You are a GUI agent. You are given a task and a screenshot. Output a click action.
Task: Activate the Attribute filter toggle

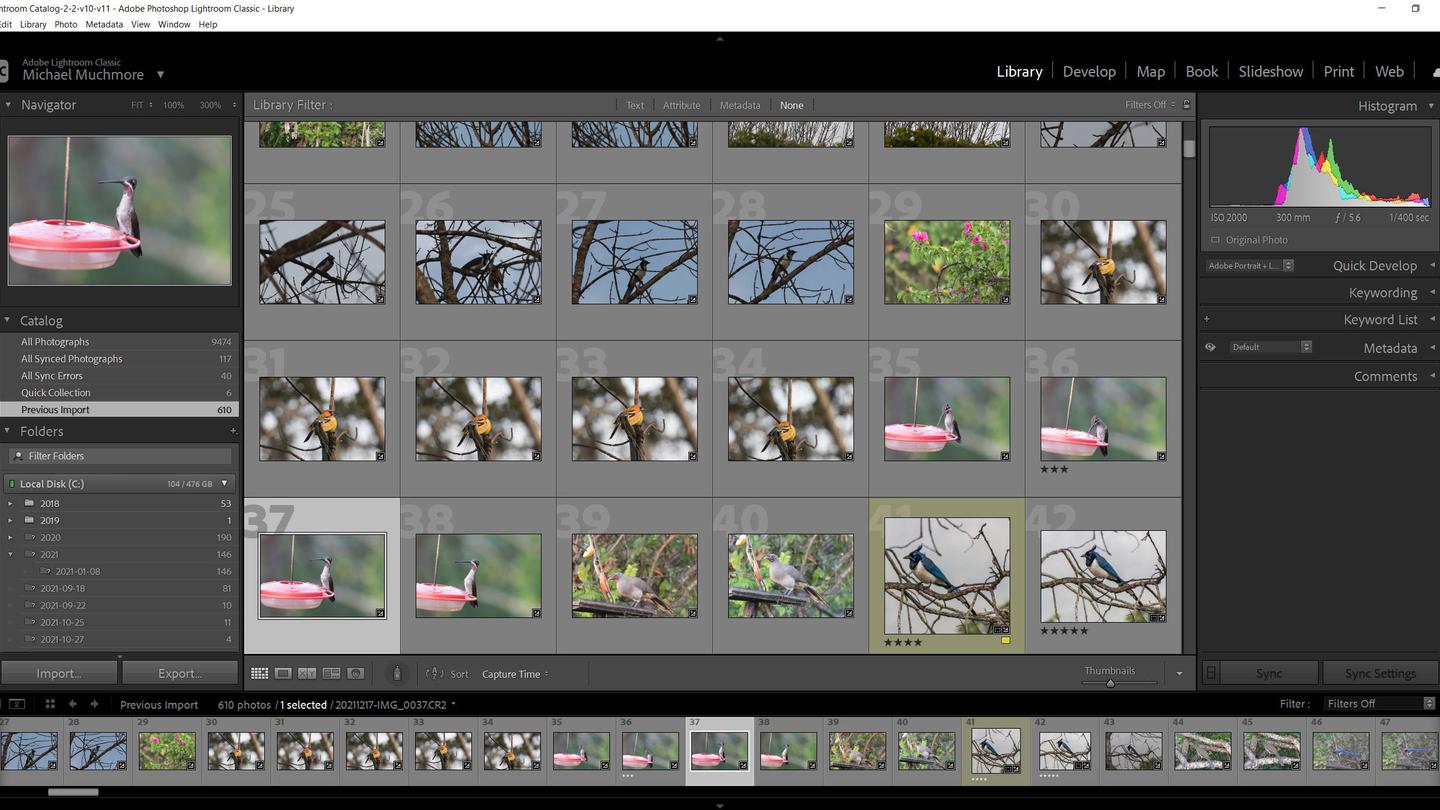681,105
